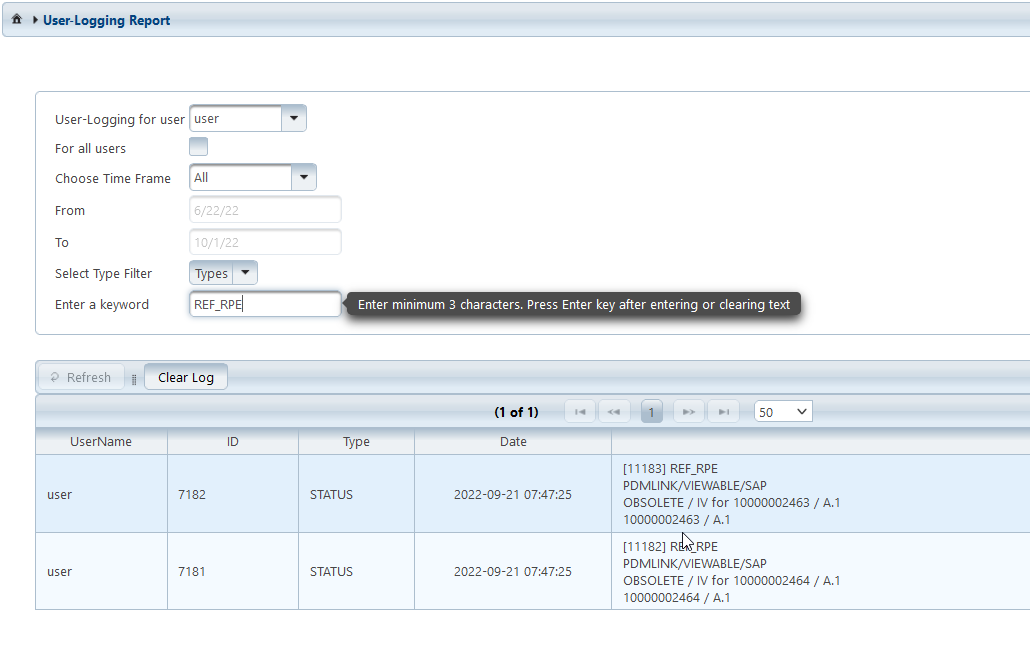The width and height of the screenshot is (1030, 658).
Task: Sort by the Date column header
Action: pos(513,442)
